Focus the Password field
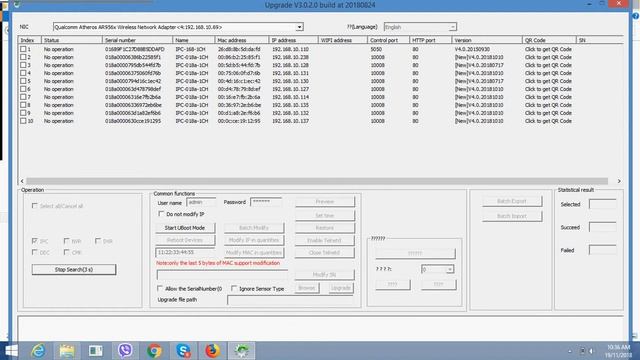Image resolution: width=640 pixels, height=360 pixels. point(266,202)
